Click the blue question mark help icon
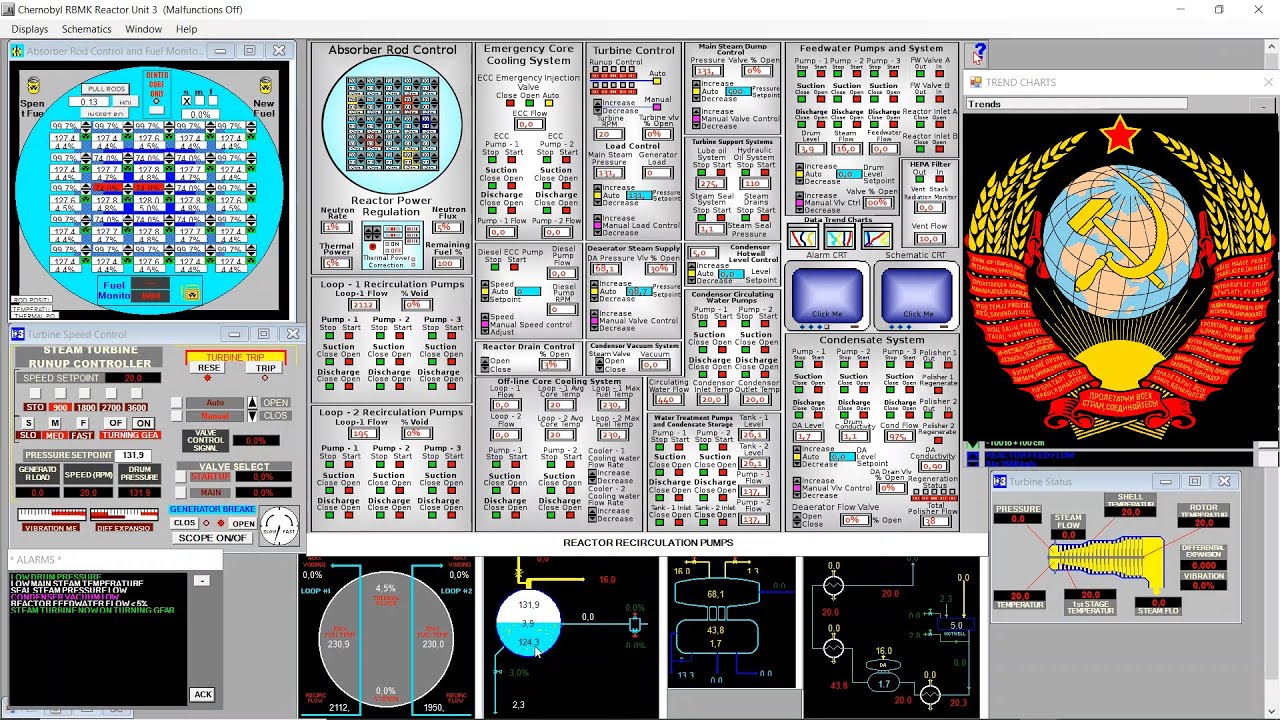1280x720 pixels. 979,52
